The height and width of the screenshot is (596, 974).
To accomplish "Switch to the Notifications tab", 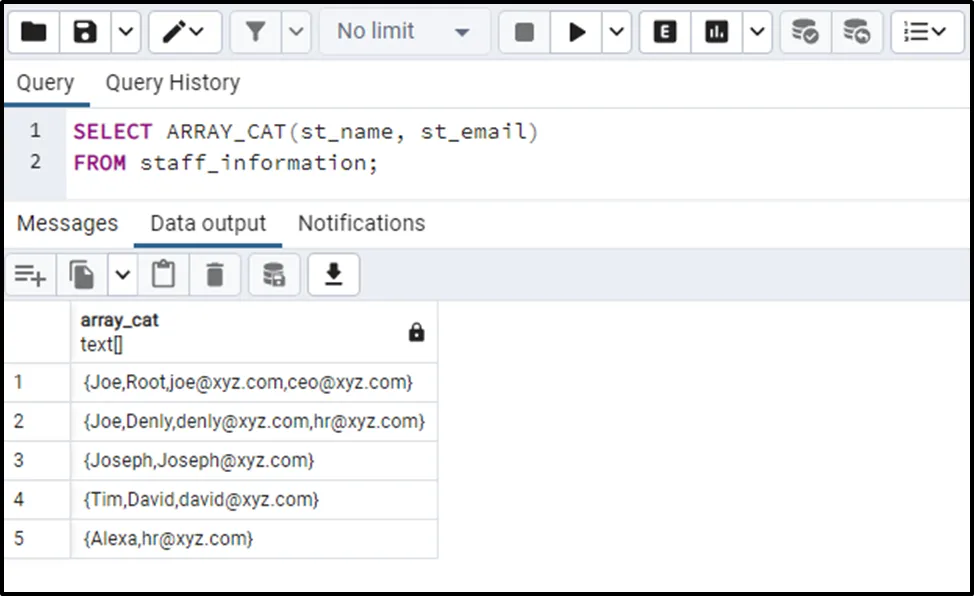I will coord(361,223).
